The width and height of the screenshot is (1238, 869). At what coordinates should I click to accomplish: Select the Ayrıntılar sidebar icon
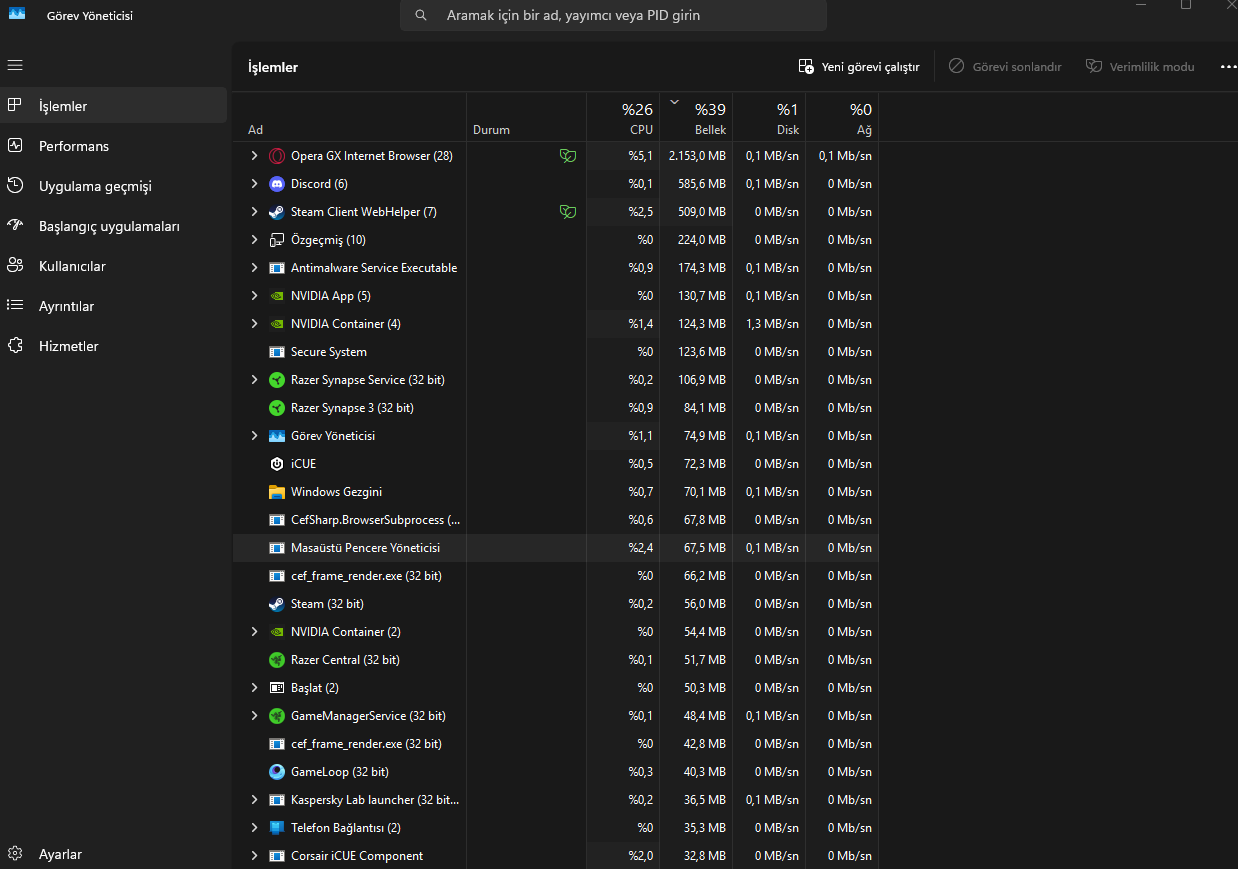point(15,305)
